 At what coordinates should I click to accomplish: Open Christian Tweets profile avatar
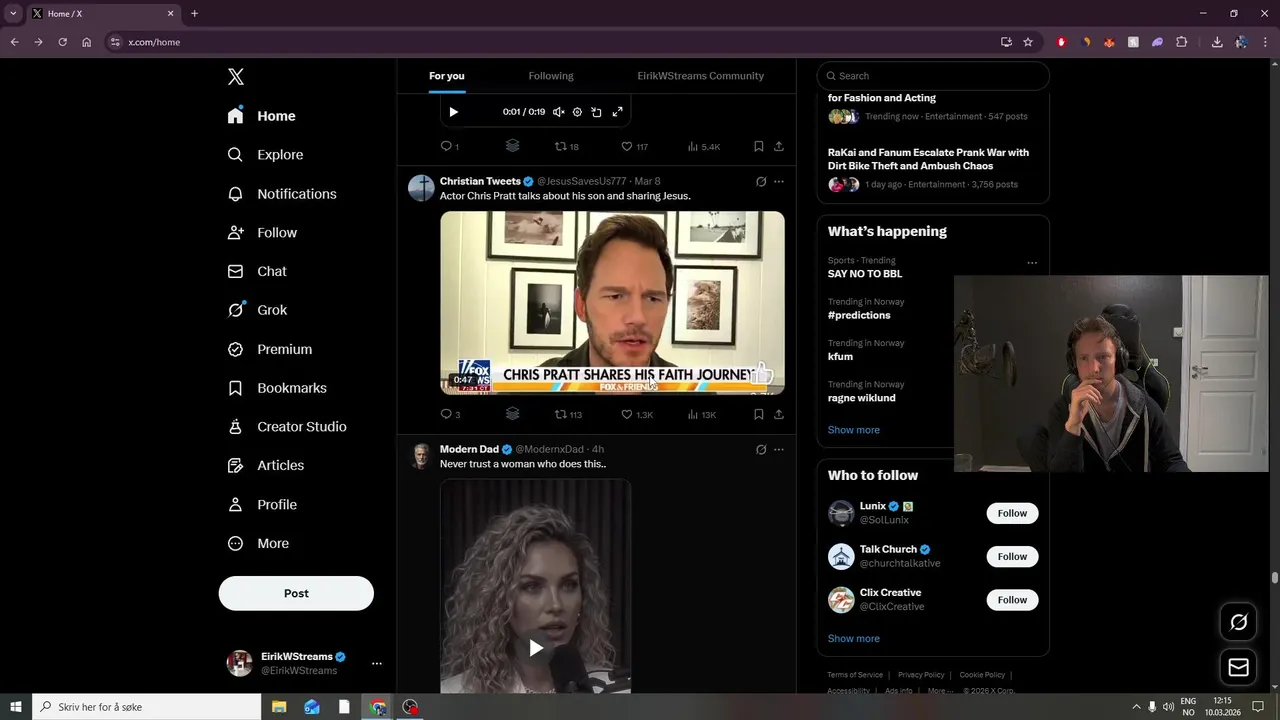[x=421, y=188]
